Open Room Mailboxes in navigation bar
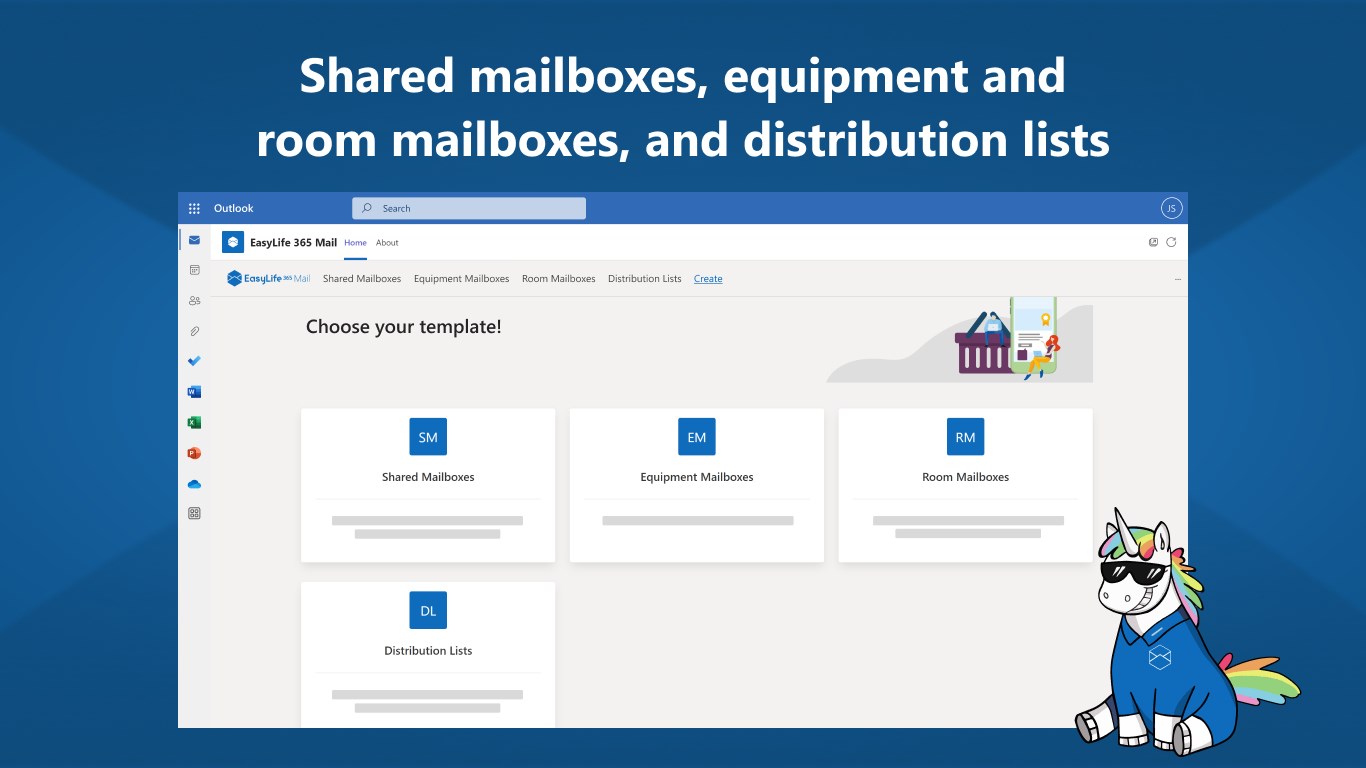1366x768 pixels. pyautogui.click(x=558, y=279)
